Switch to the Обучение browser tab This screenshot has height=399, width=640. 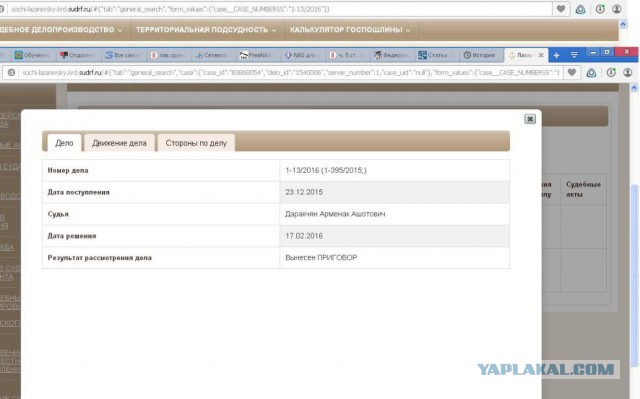tap(32, 55)
